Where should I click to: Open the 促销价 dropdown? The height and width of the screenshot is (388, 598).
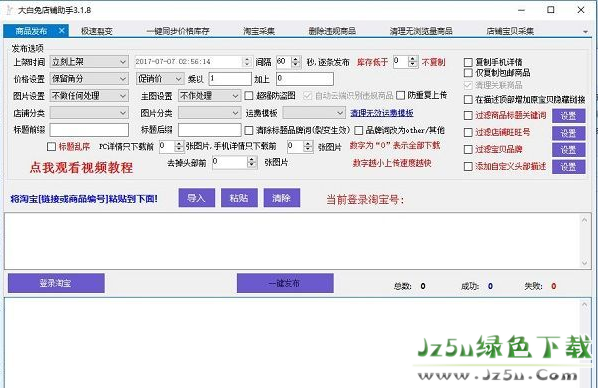160,79
